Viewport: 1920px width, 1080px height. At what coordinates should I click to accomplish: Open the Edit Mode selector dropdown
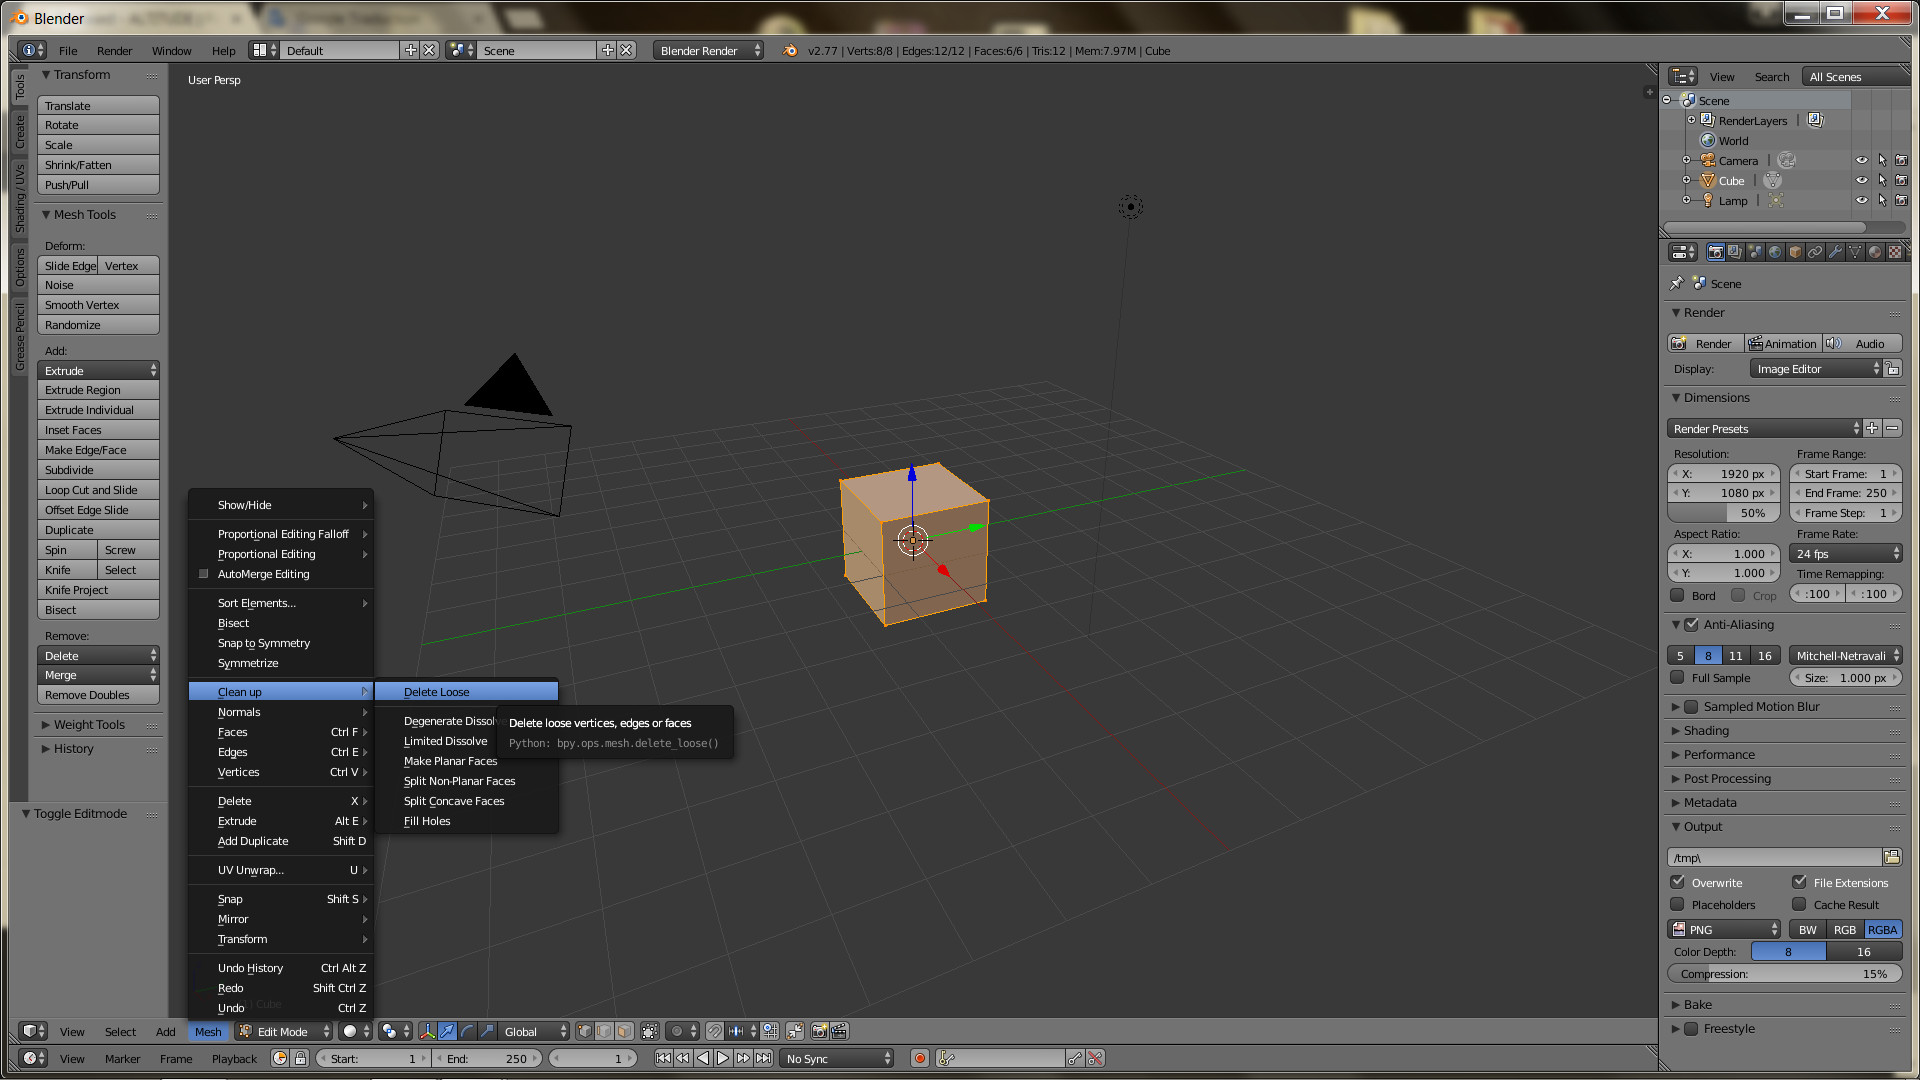tap(284, 1031)
